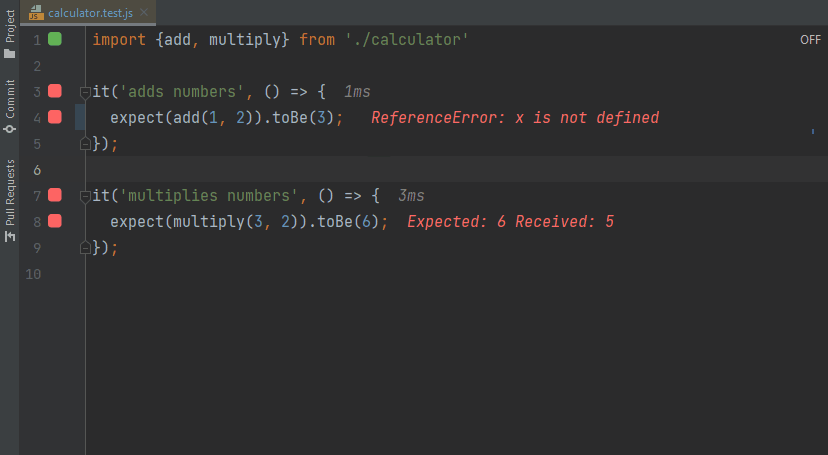Click the red error marker on line 4
828x455 pixels.
[x=55, y=117]
